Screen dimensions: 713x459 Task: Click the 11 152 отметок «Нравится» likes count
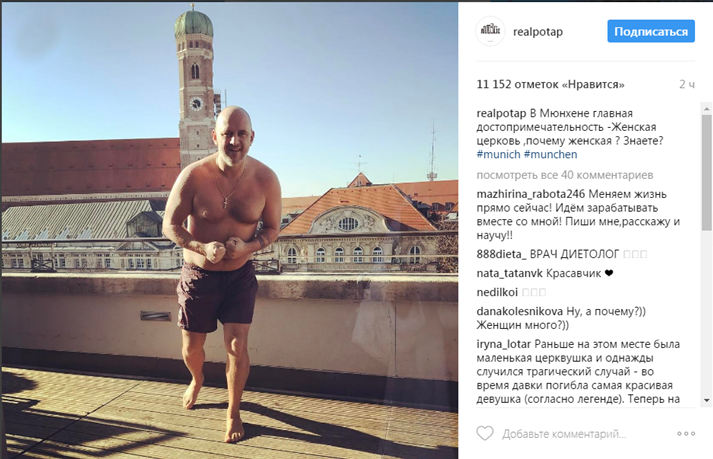click(551, 85)
